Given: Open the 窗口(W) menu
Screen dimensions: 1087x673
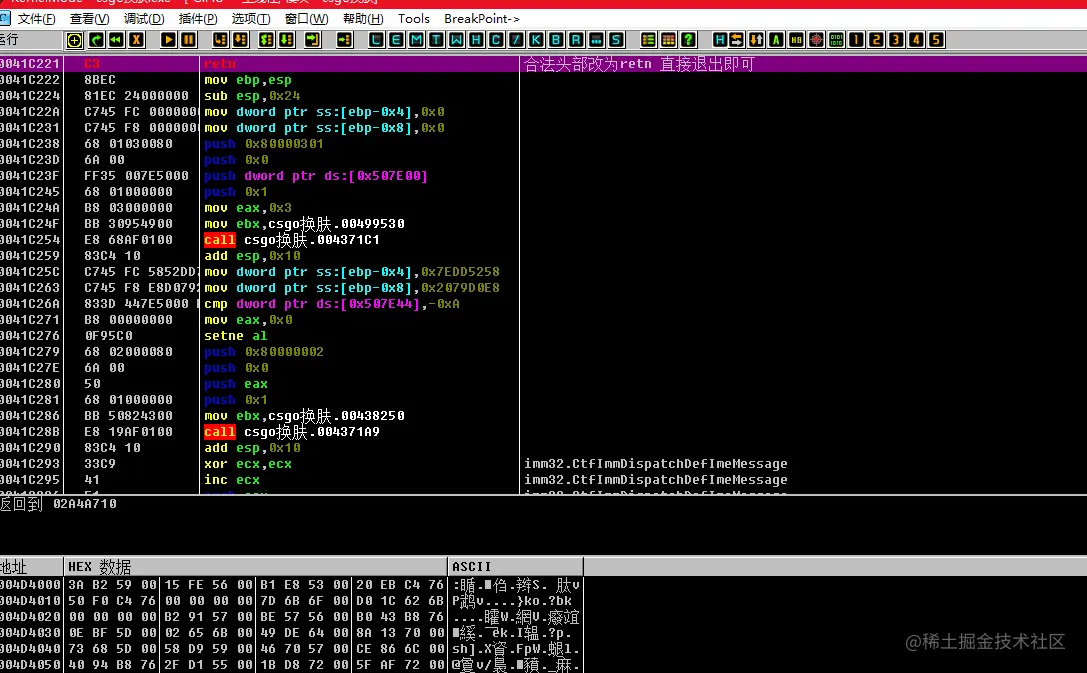Looking at the screenshot, I should tap(306, 19).
